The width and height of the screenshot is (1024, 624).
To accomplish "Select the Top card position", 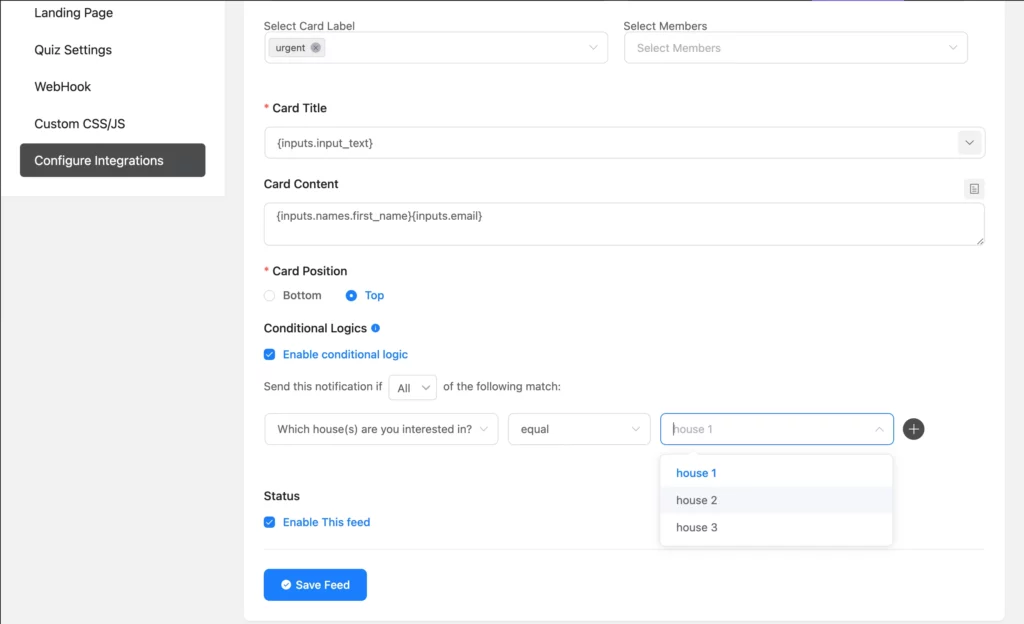I will tap(351, 296).
